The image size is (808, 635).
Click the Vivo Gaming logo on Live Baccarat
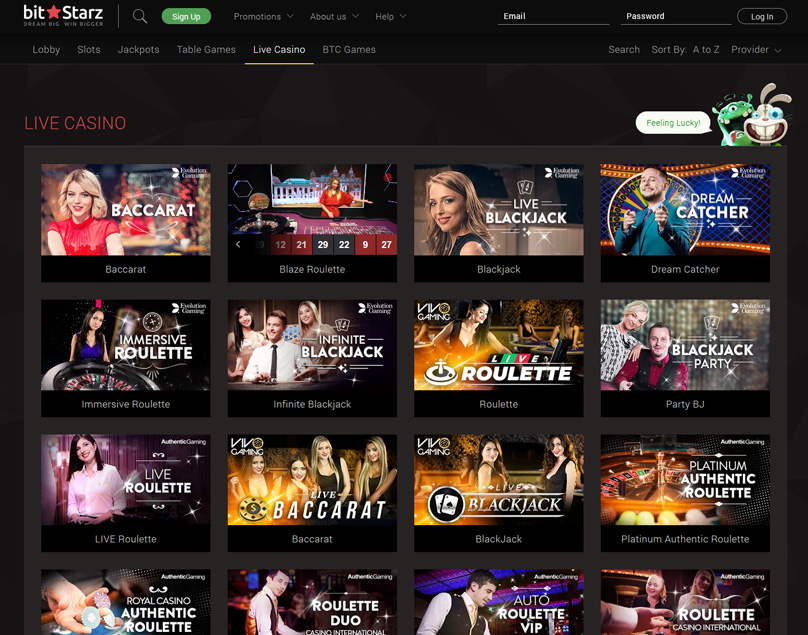point(247,446)
